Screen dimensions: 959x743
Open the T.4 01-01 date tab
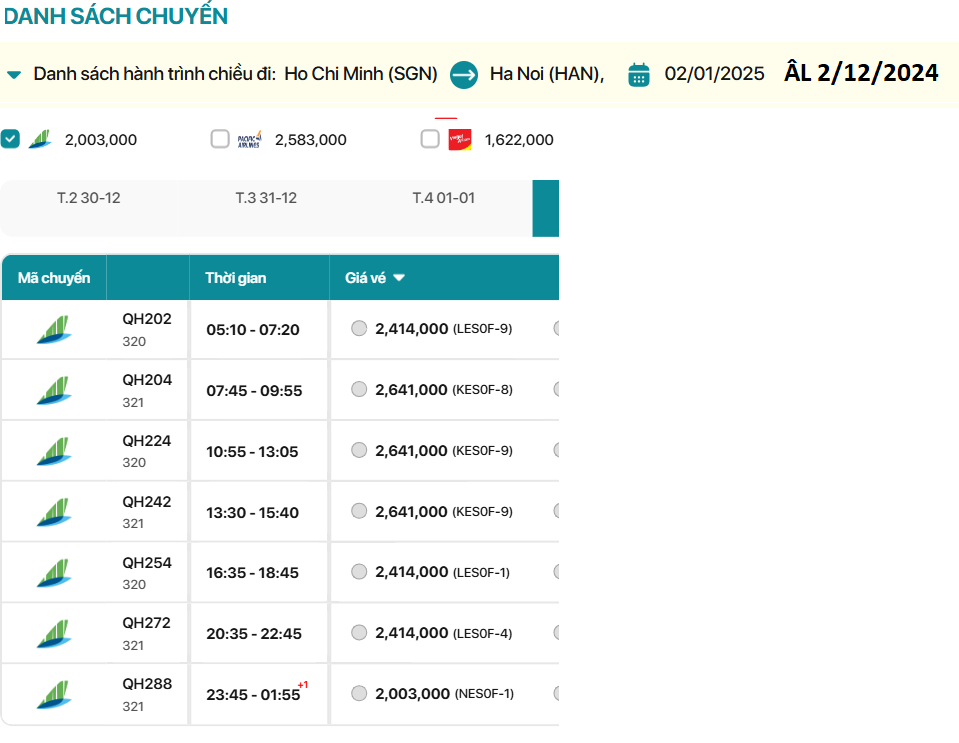[443, 198]
